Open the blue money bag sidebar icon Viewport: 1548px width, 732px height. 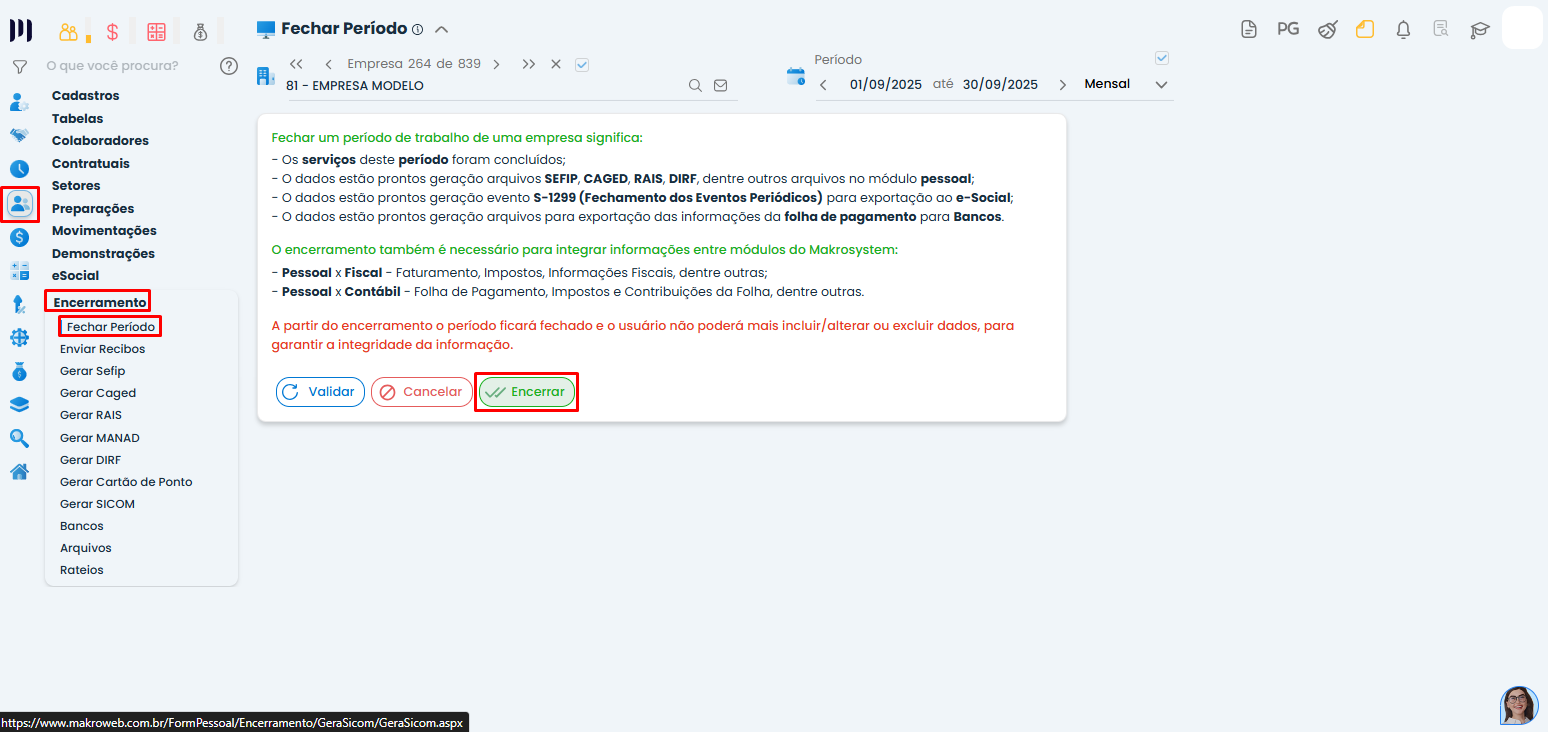pyautogui.click(x=19, y=371)
